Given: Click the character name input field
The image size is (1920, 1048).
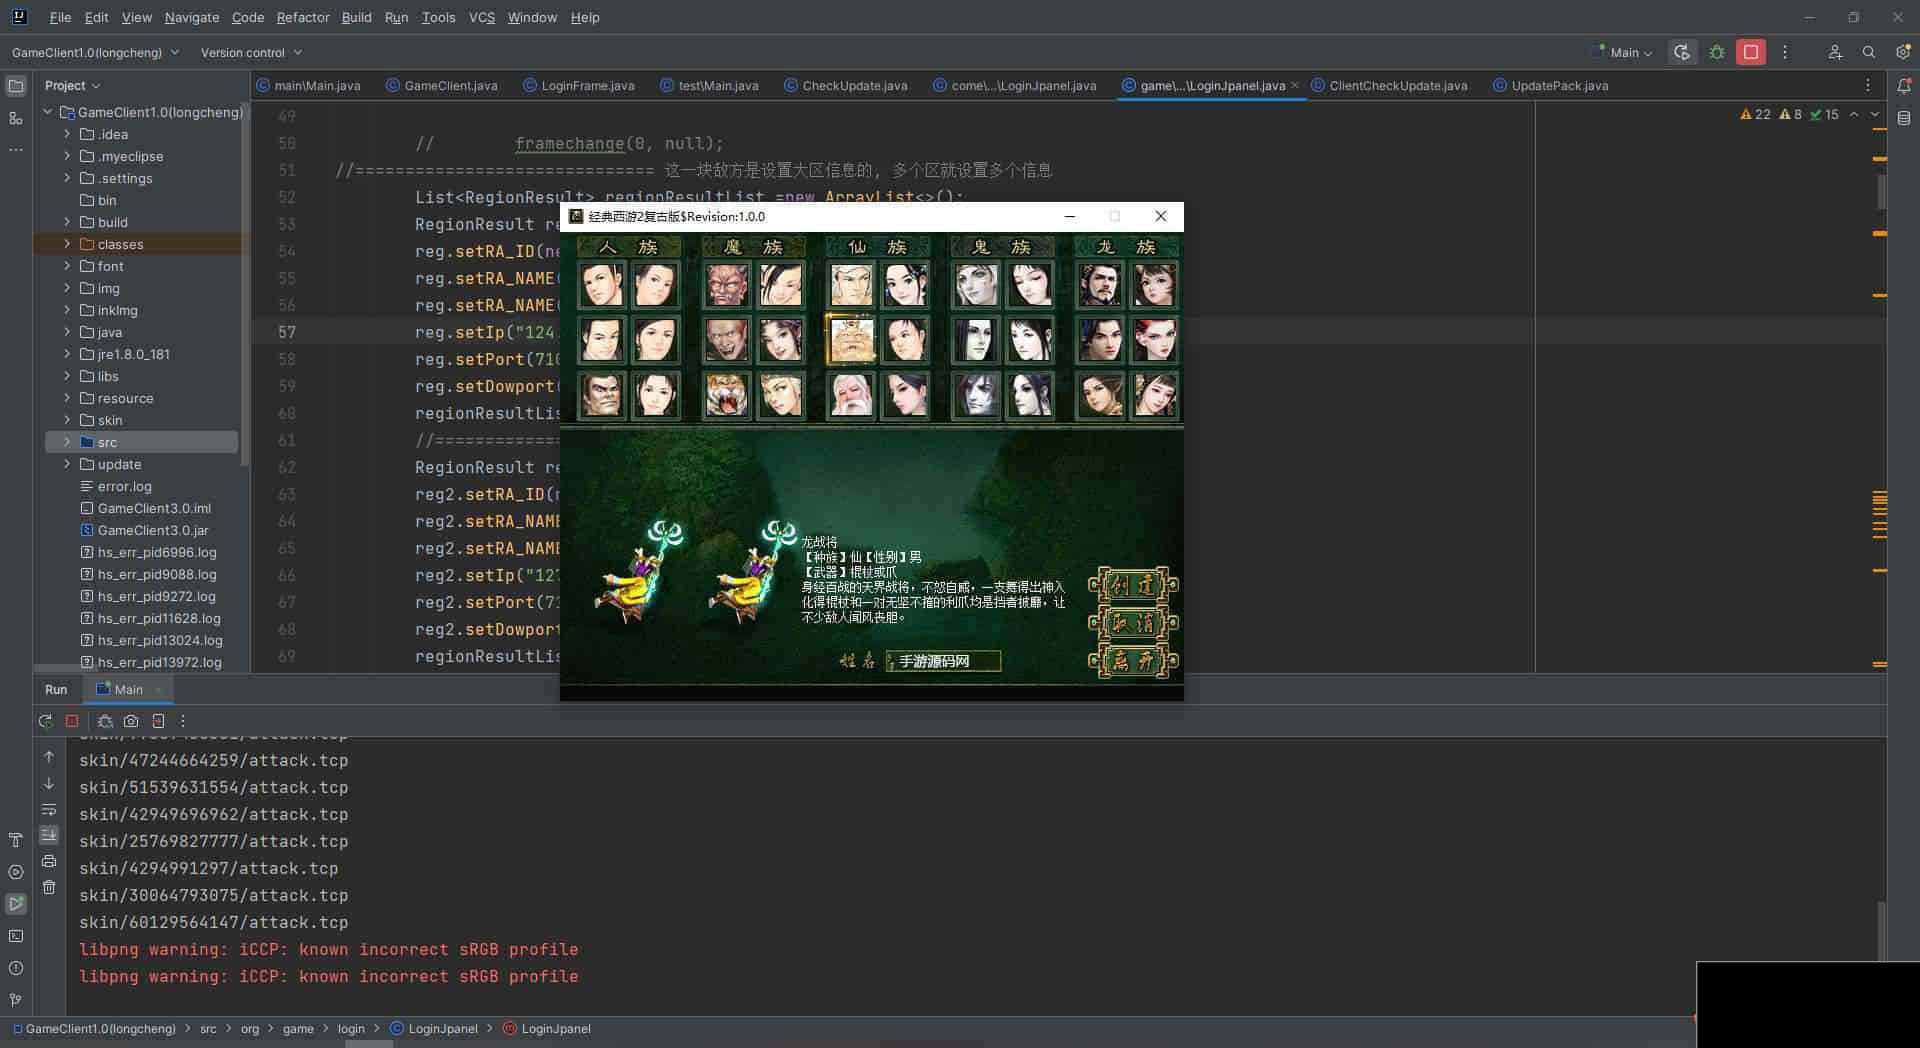Looking at the screenshot, I should (x=943, y=661).
